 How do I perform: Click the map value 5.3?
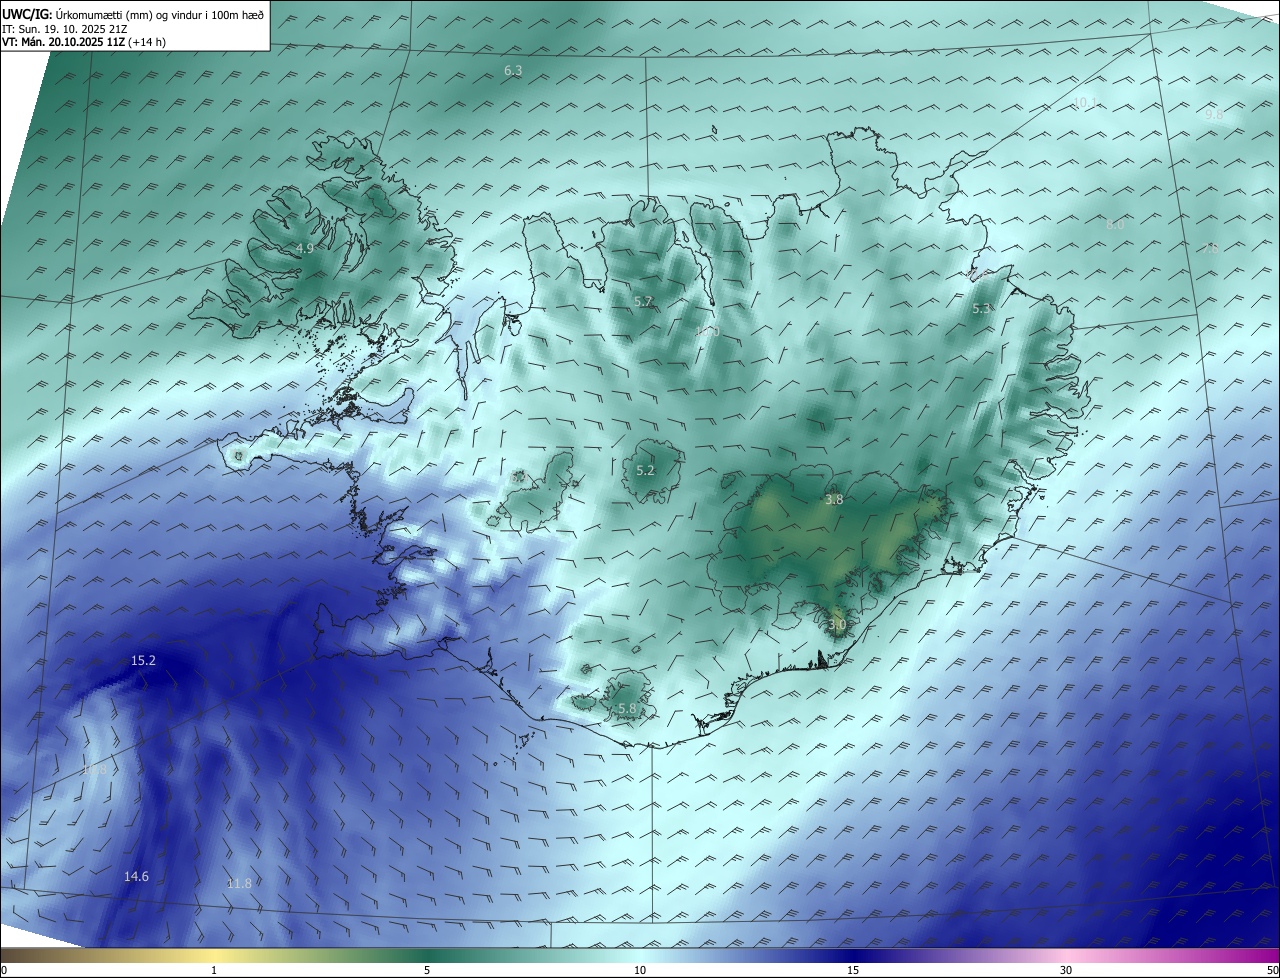point(981,309)
